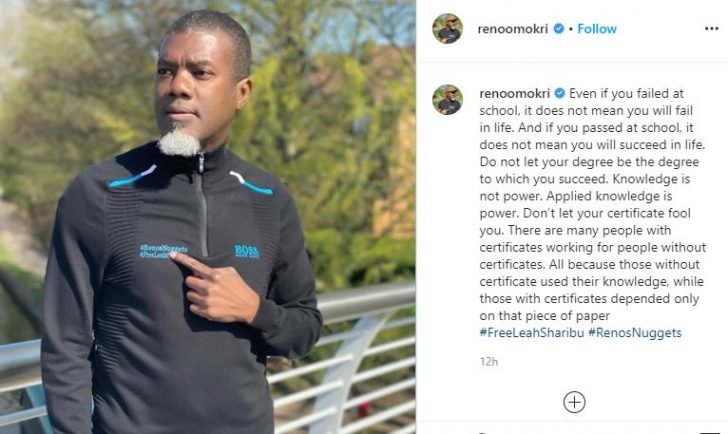The width and height of the screenshot is (728, 434).
Task: Open the #RenosNuggets hashtag
Action: pos(635,333)
